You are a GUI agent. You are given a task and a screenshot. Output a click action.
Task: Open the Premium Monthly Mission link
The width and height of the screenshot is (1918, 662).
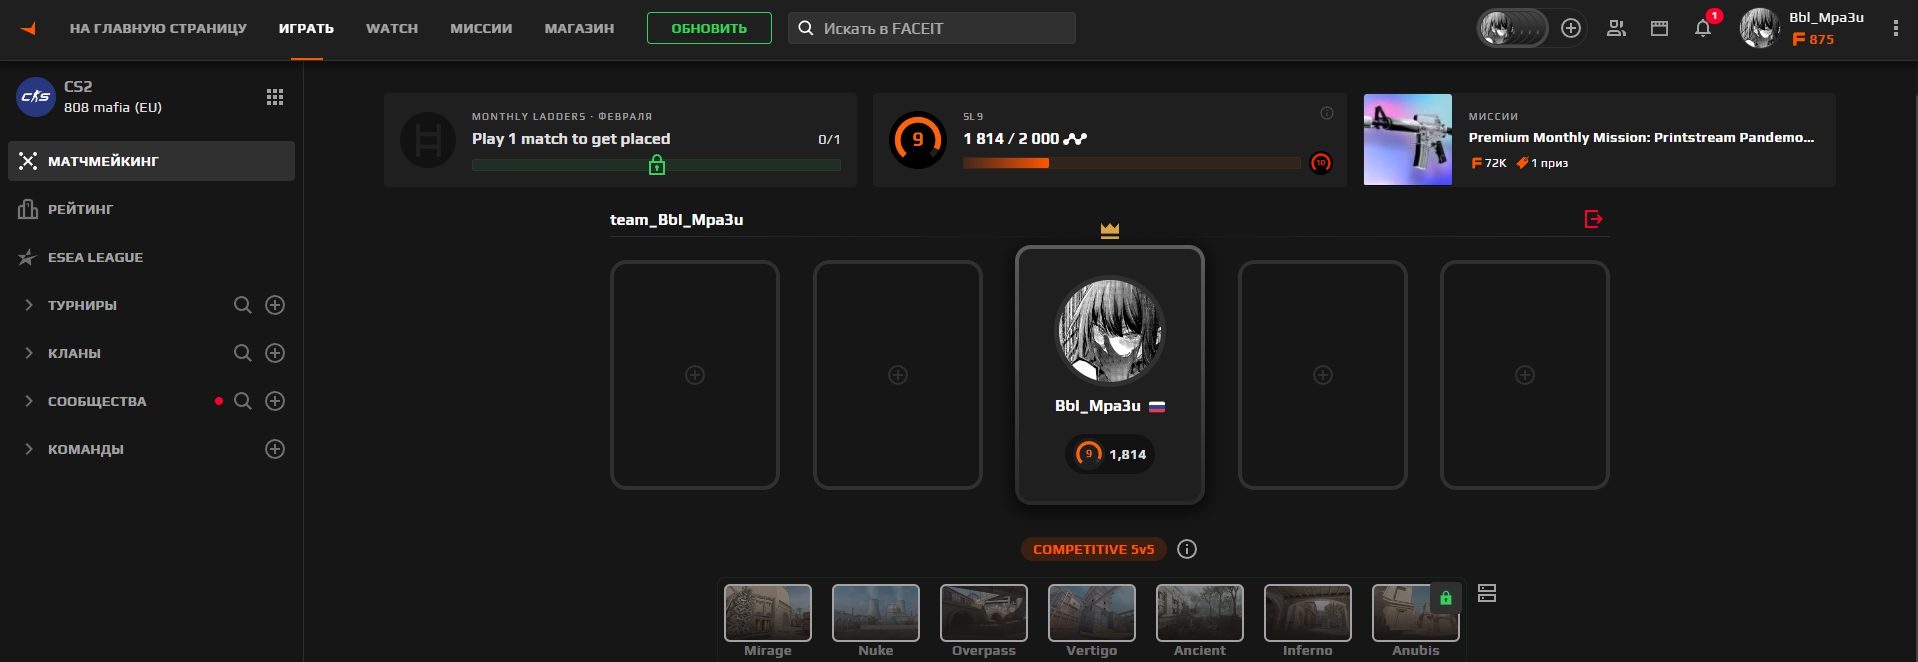(1641, 138)
